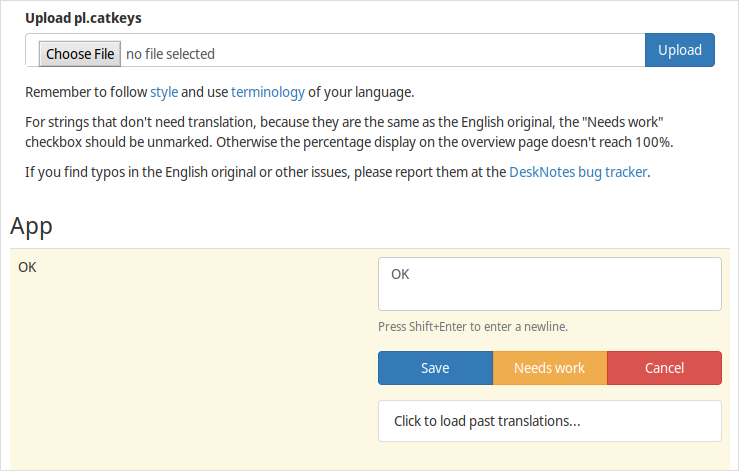
Task: Click the App section heading
Action: click(31, 226)
